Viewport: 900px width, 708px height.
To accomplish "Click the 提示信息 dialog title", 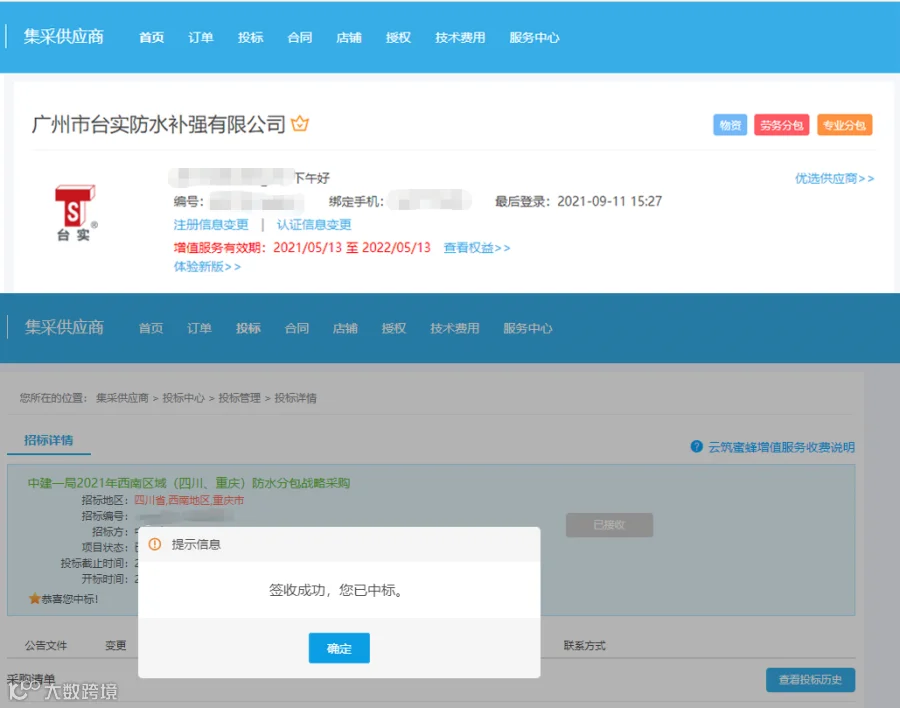I will coord(196,544).
